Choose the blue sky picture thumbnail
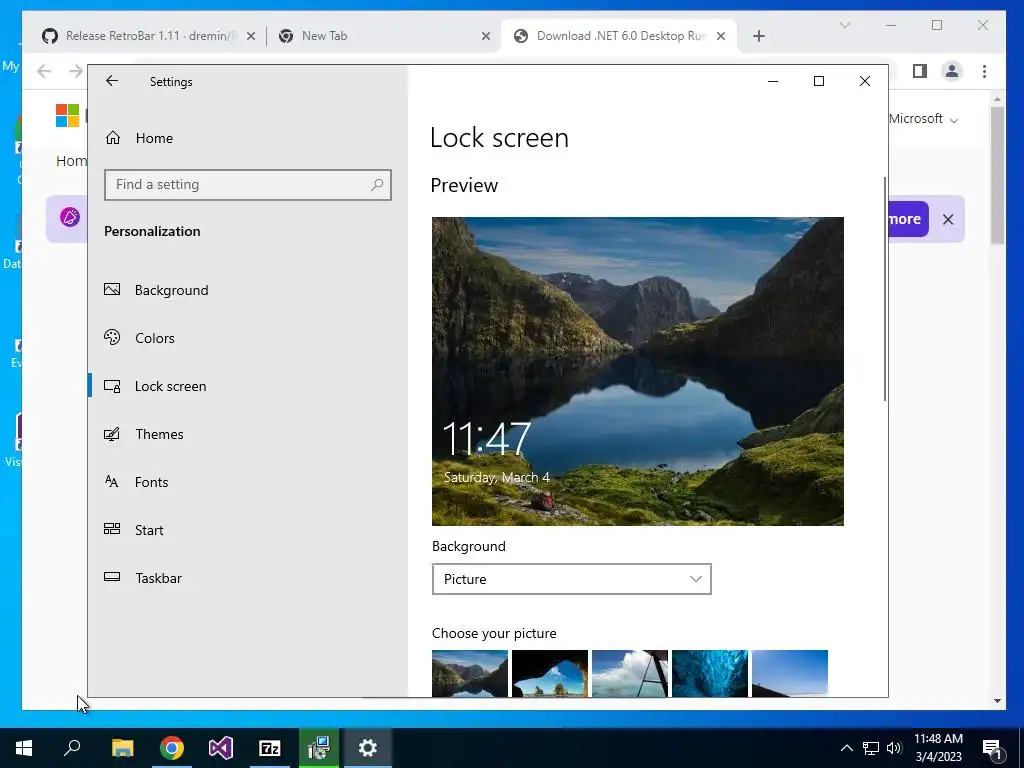The height and width of the screenshot is (768, 1024). coord(790,673)
